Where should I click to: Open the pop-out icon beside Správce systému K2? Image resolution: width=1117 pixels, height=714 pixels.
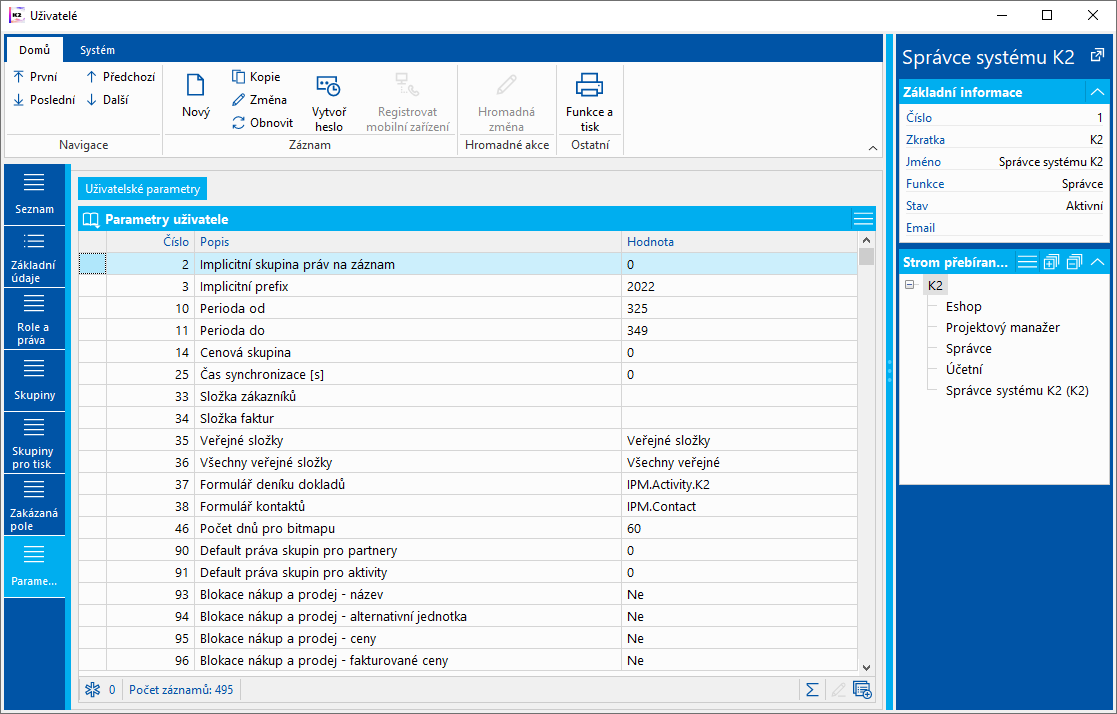[1096, 56]
